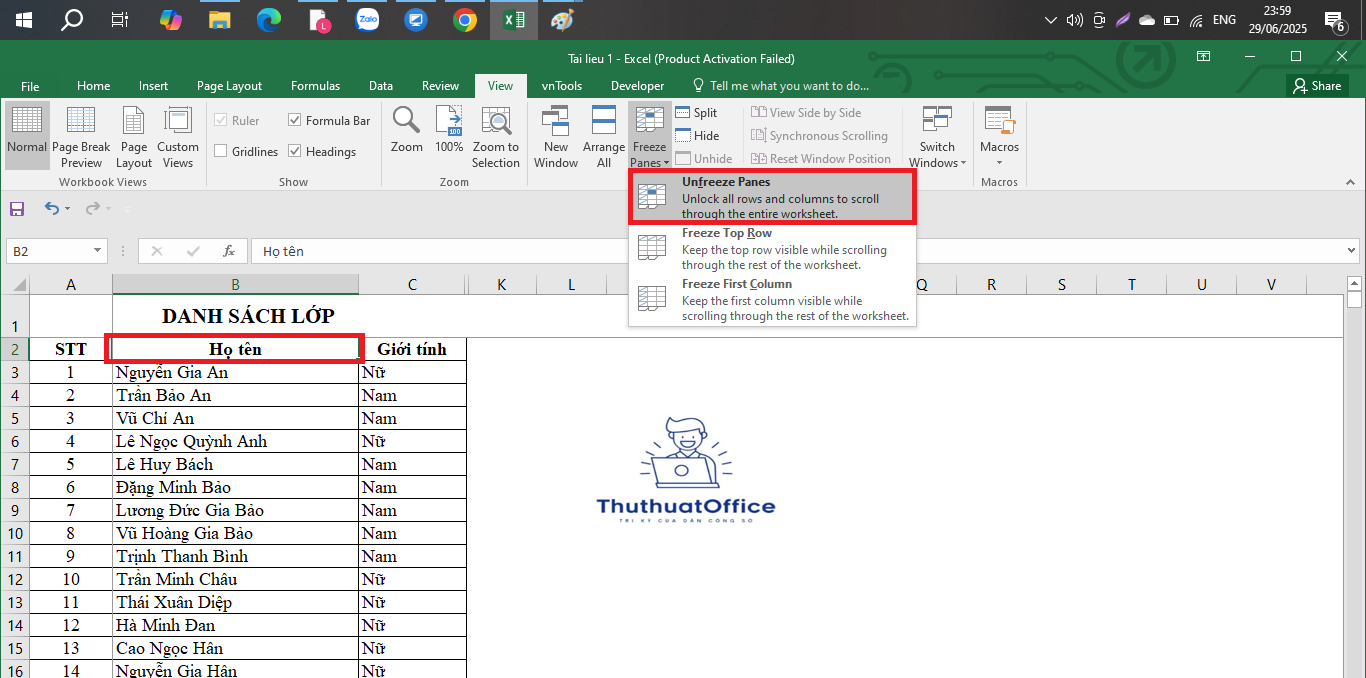1366x678 pixels.
Task: Select the Normal workbook view
Action: 27,135
